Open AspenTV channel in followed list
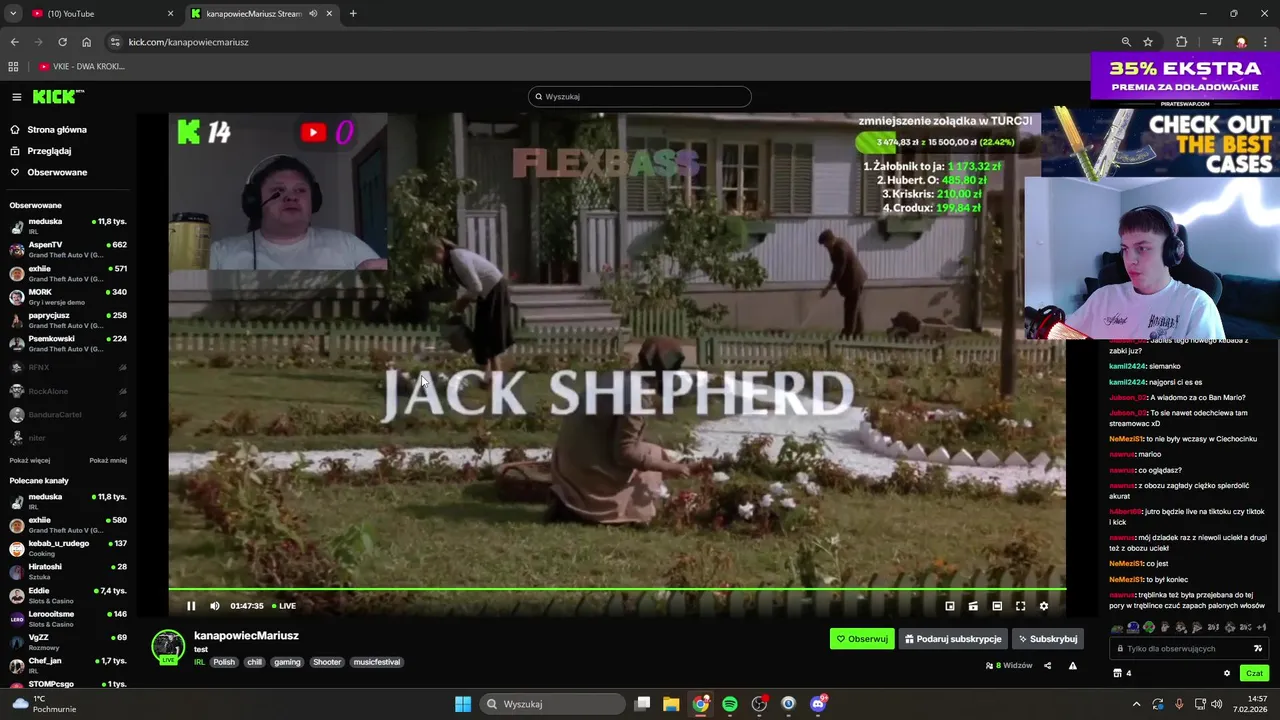This screenshot has width=1280, height=720. click(67, 250)
